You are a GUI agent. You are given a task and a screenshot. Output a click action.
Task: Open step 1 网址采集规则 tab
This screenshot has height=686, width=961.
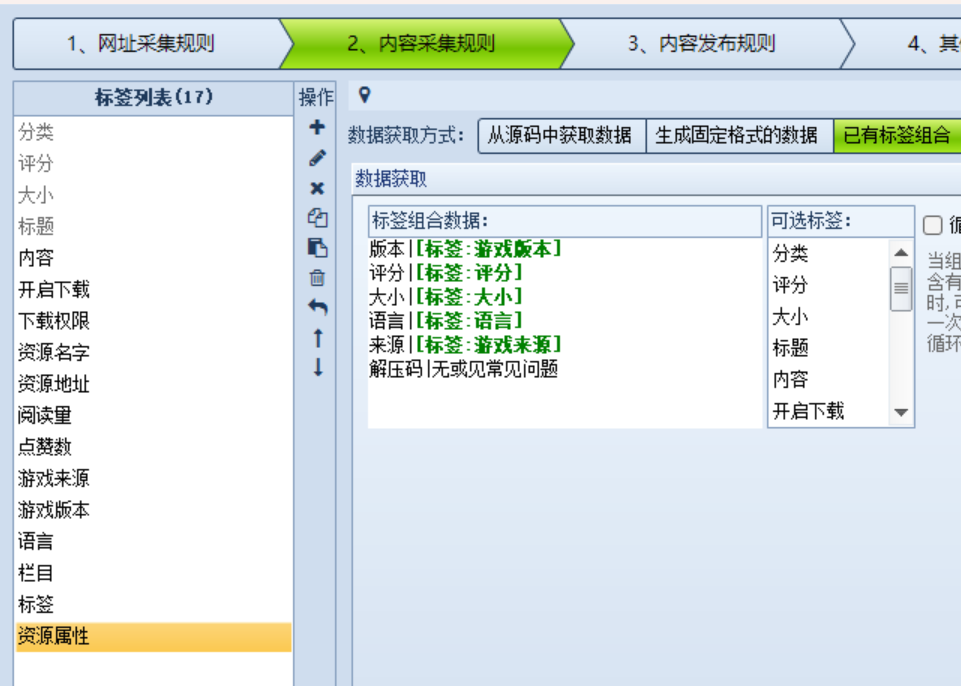(x=145, y=44)
